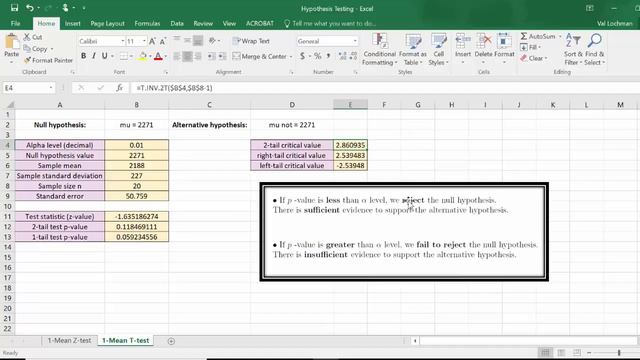The width and height of the screenshot is (640, 360).
Task: Click the Clear eraser button
Action: [534, 58]
